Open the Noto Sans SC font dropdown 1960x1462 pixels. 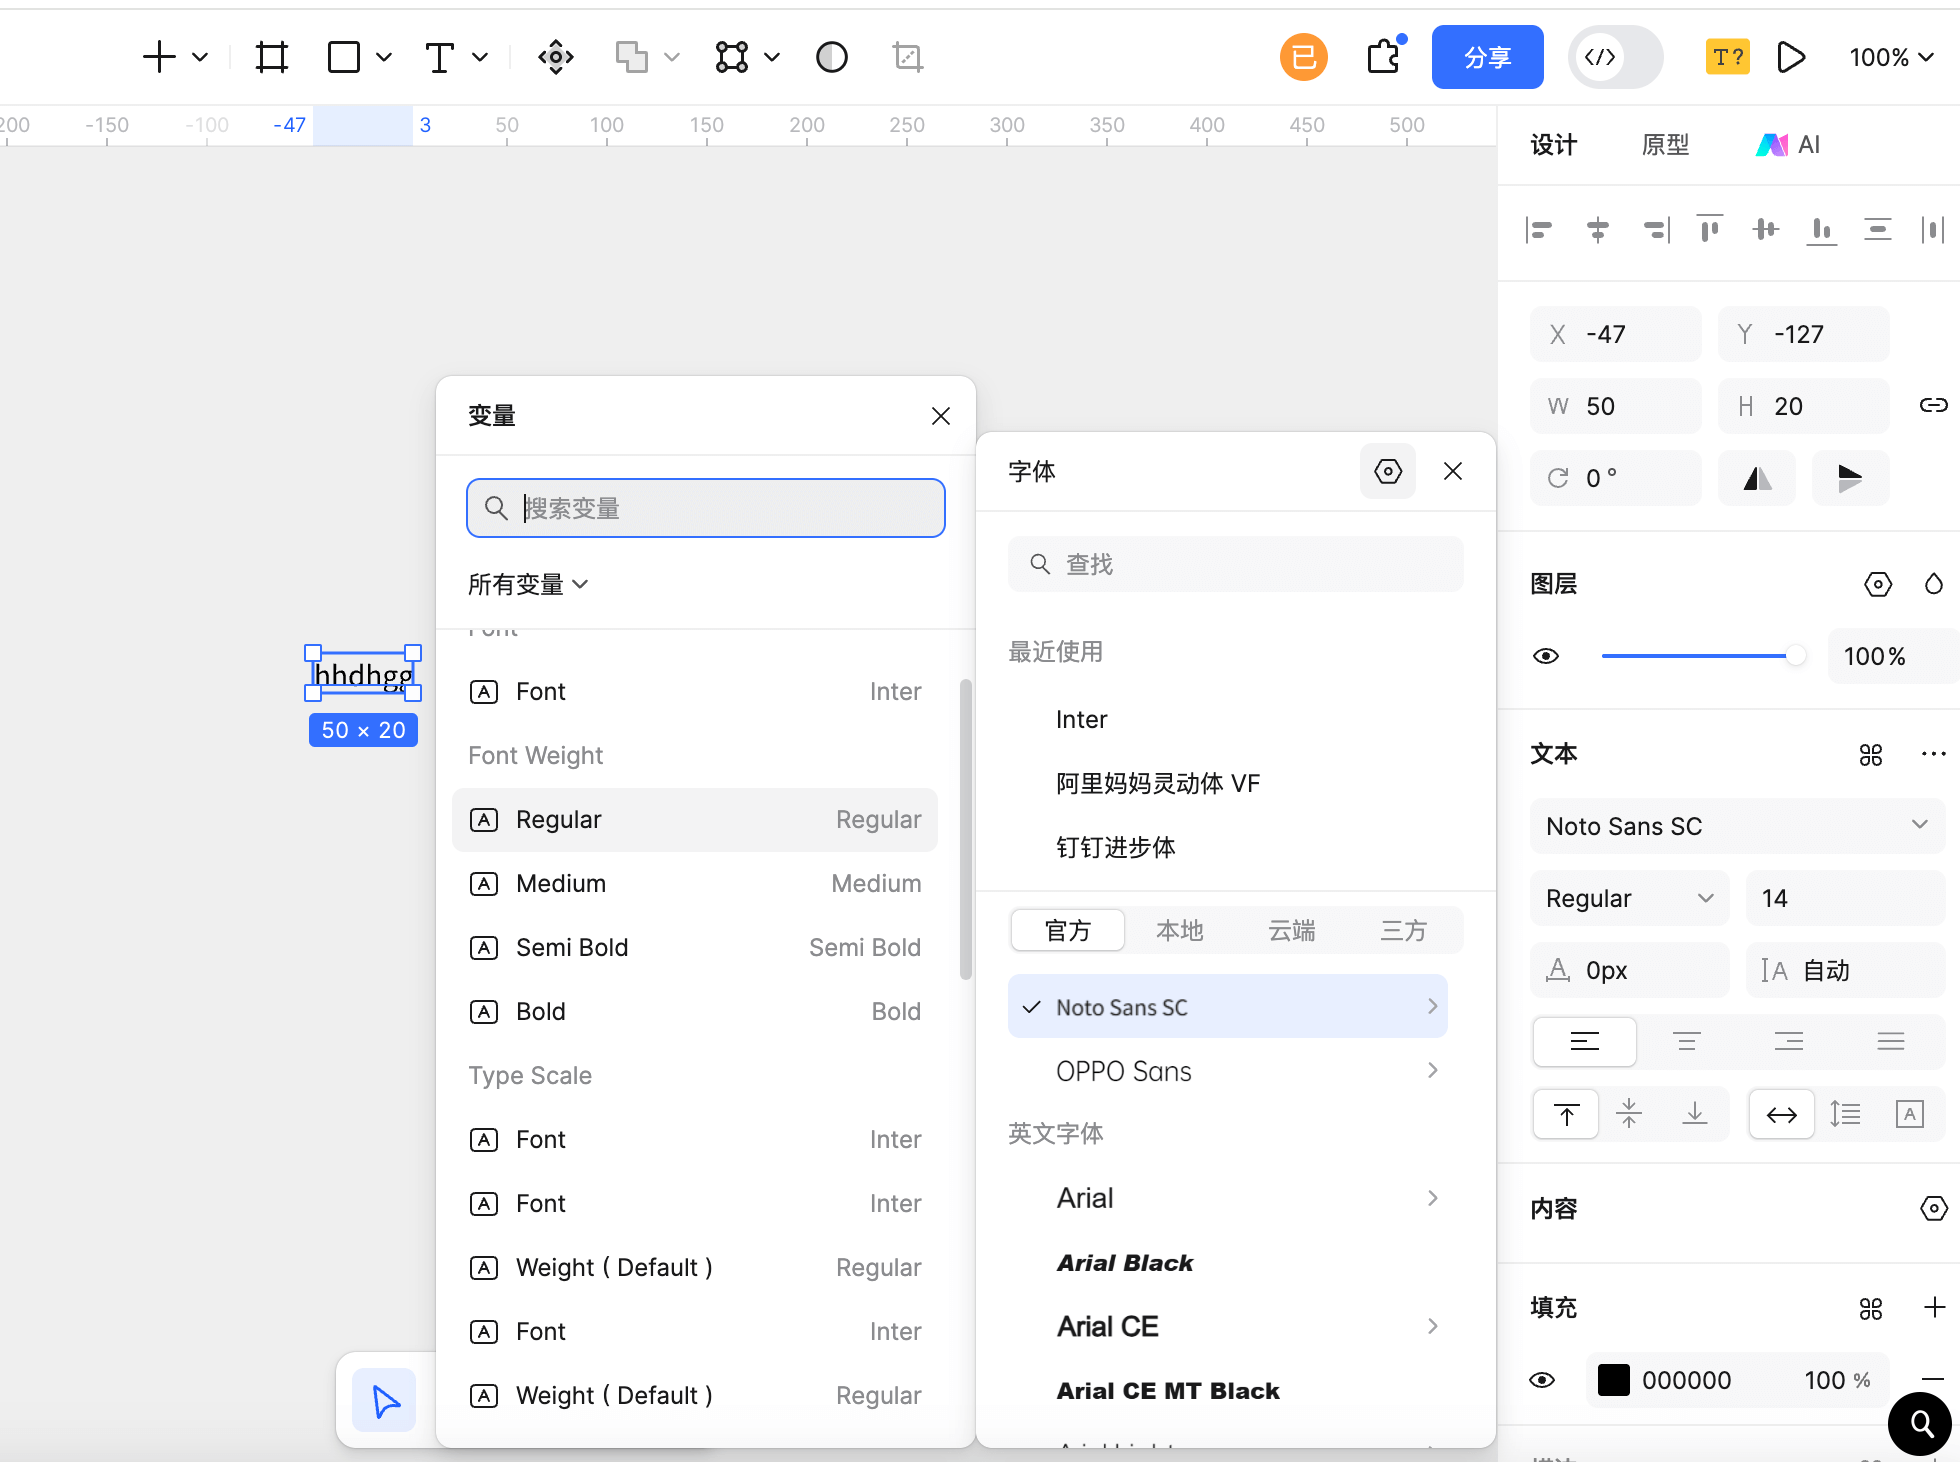[1736, 826]
